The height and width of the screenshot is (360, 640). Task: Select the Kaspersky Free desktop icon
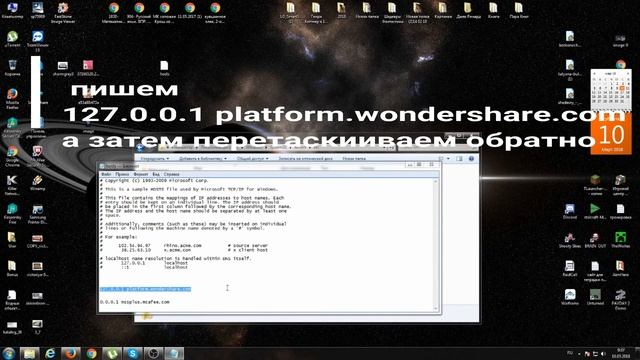[12, 213]
